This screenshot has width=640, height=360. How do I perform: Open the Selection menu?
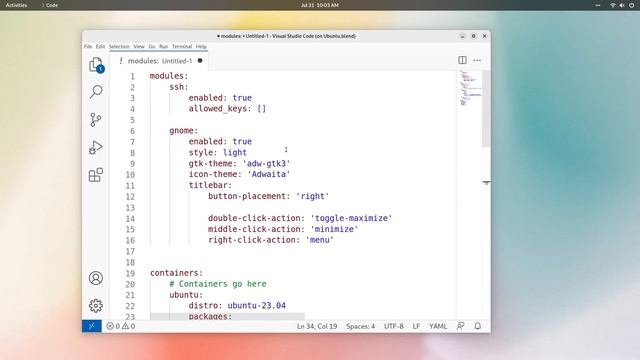click(119, 47)
